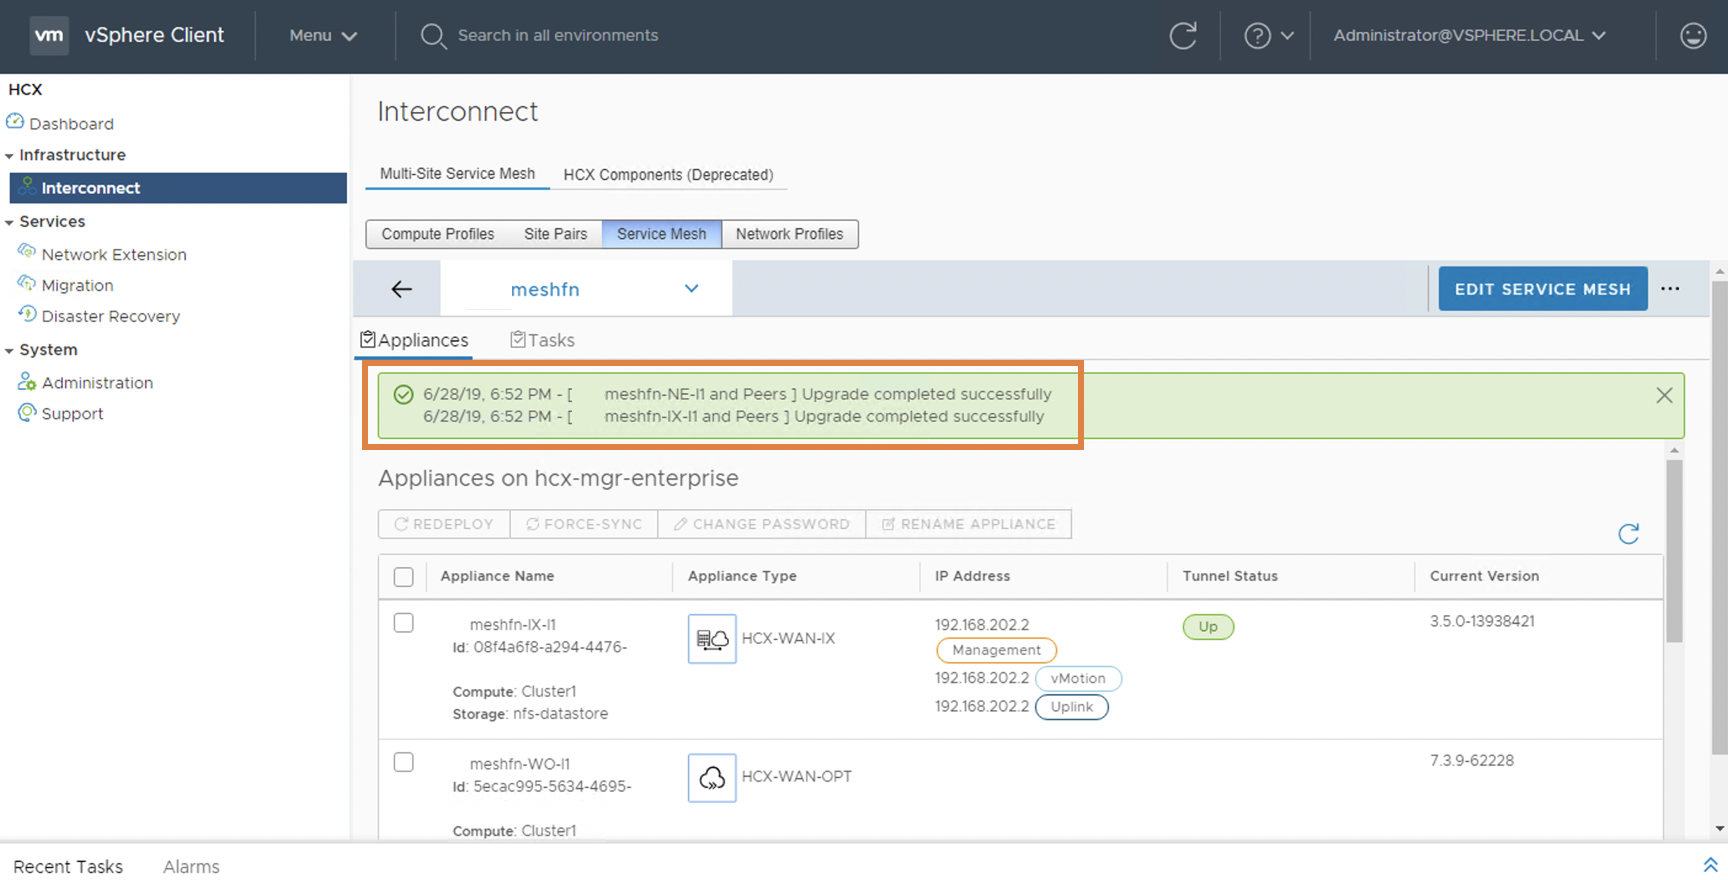Switch to Multi-Site Service Mesh tab
The image size is (1728, 880).
coord(457,174)
